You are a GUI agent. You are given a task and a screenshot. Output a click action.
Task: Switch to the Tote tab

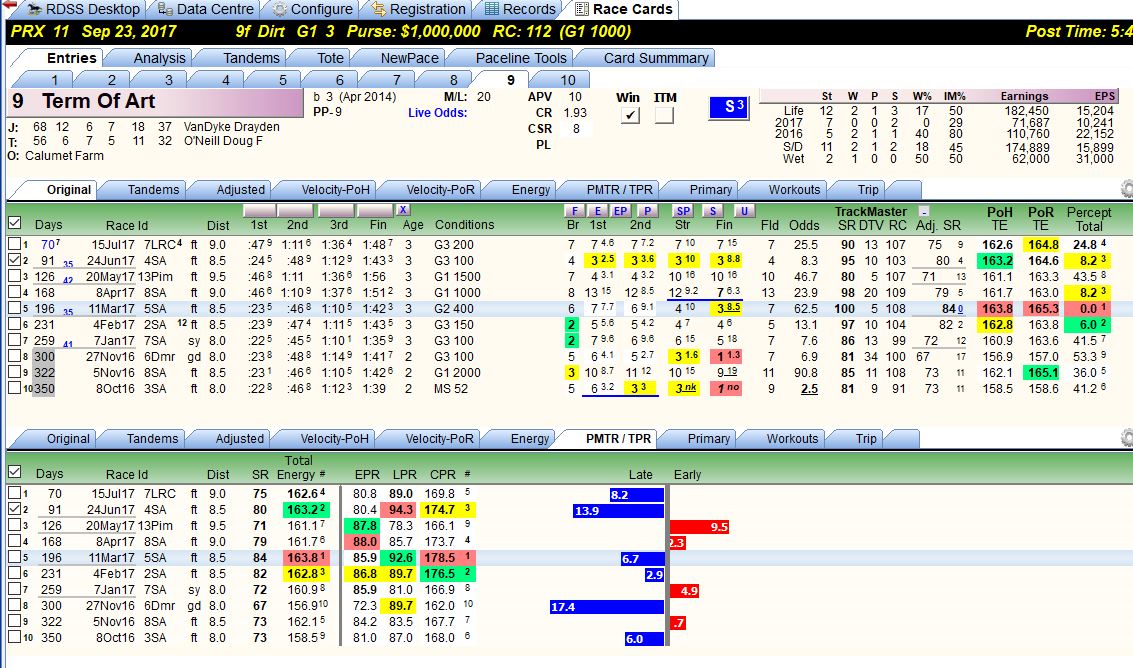pyautogui.click(x=330, y=58)
